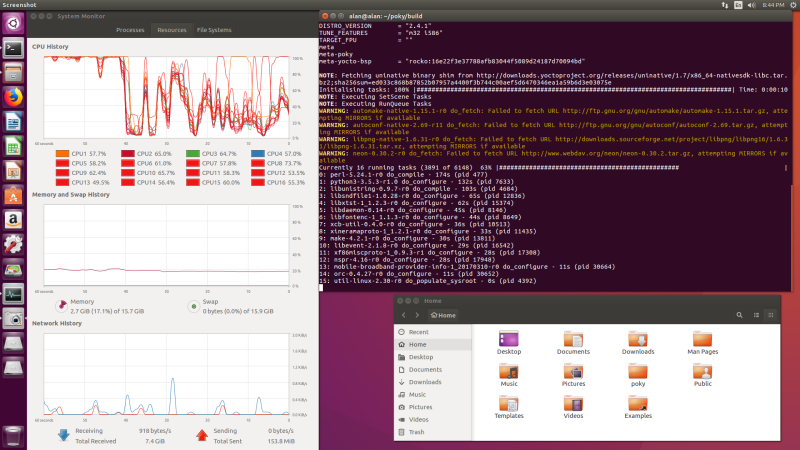Open the network indicator menu
This screenshot has width=800, height=450.
[x=724, y=5]
